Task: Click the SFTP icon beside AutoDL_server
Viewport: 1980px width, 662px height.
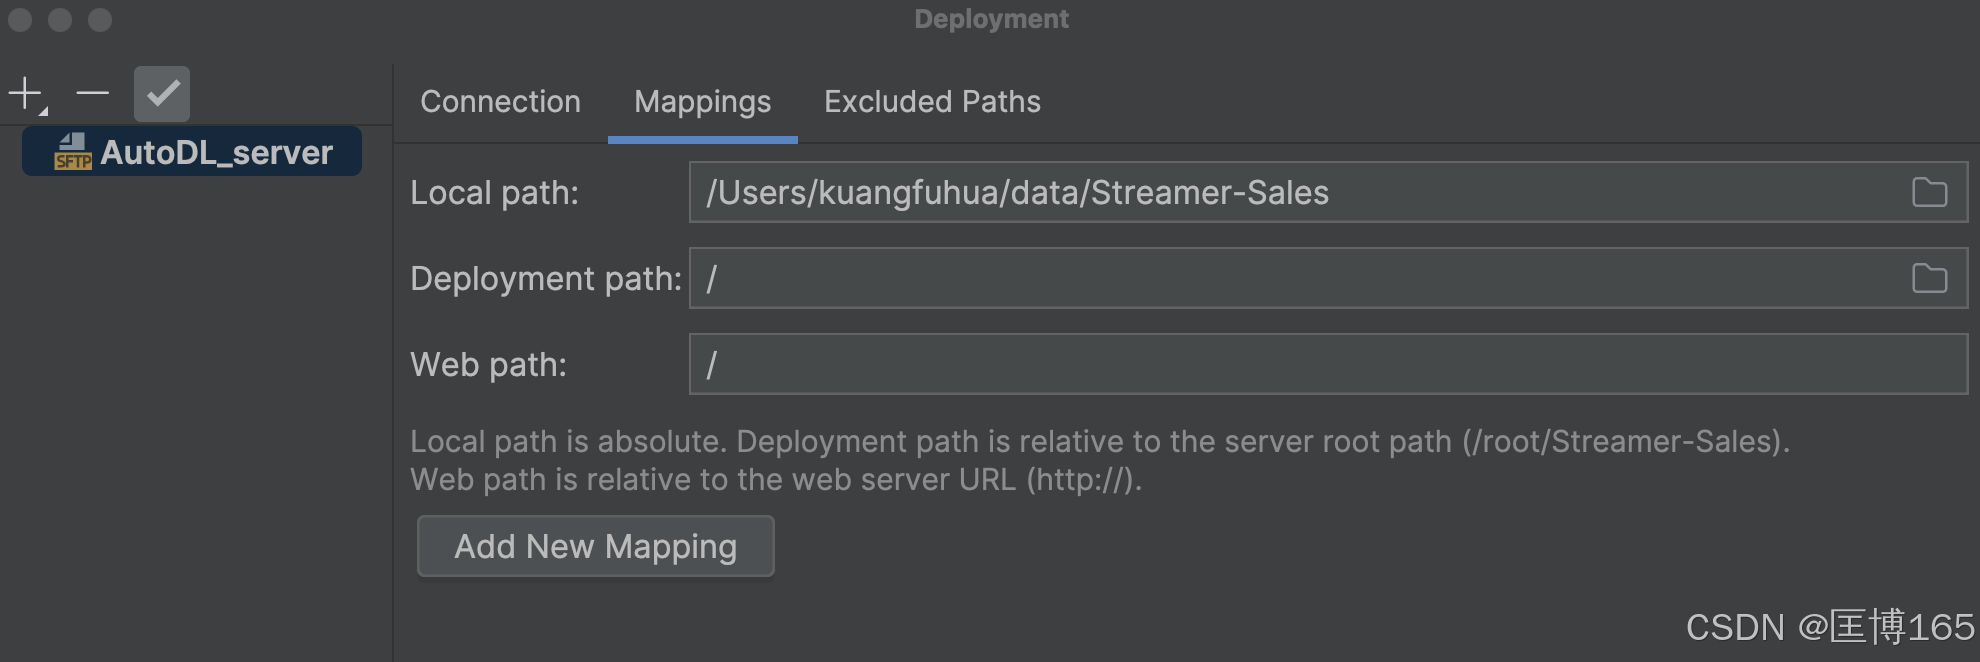Action: 73,153
